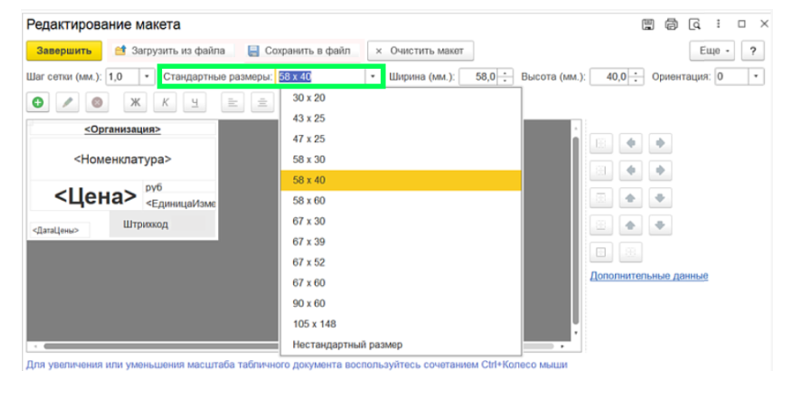
Task: Choose 67 x 30 from size list
Action: (x=401, y=222)
